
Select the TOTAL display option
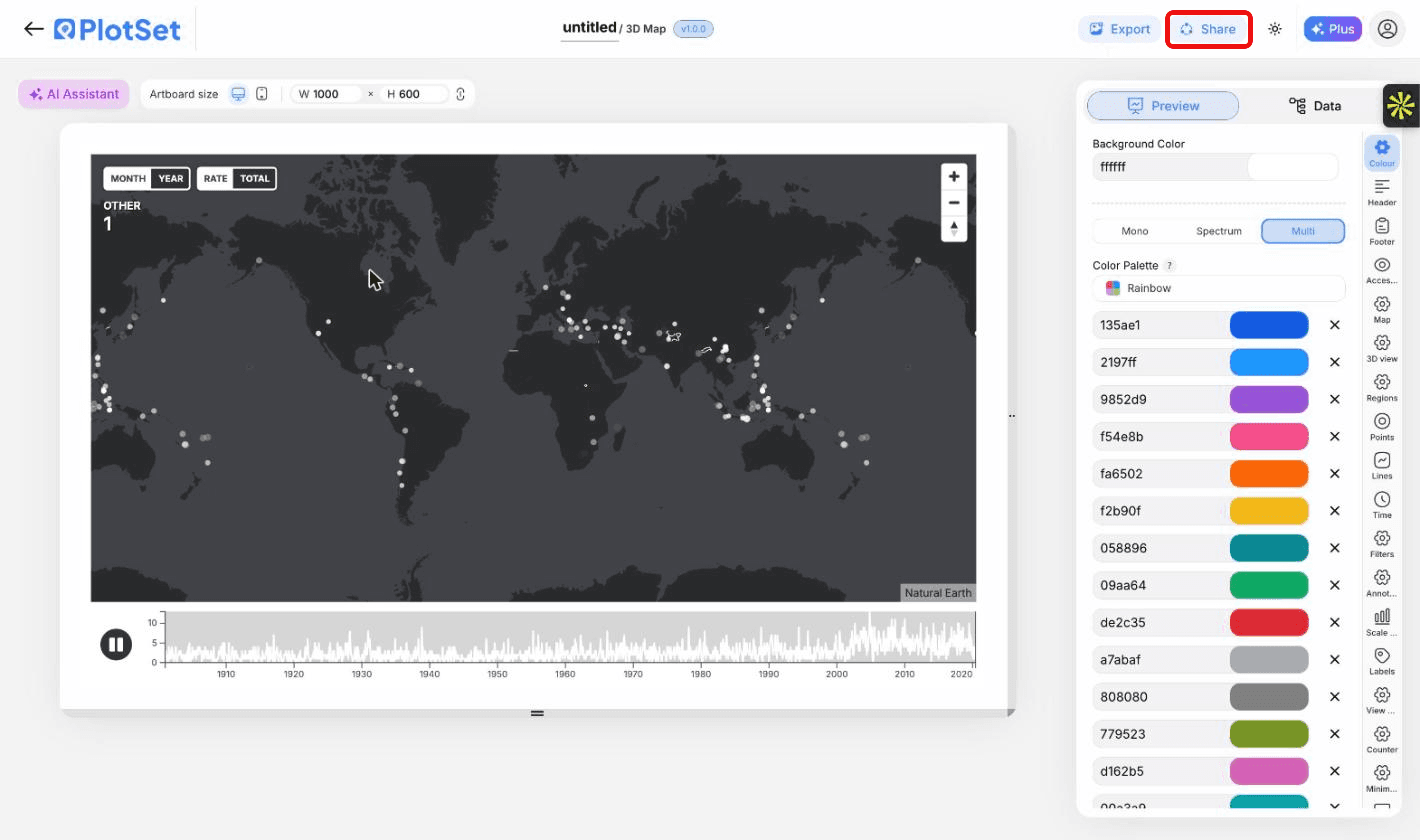point(255,179)
